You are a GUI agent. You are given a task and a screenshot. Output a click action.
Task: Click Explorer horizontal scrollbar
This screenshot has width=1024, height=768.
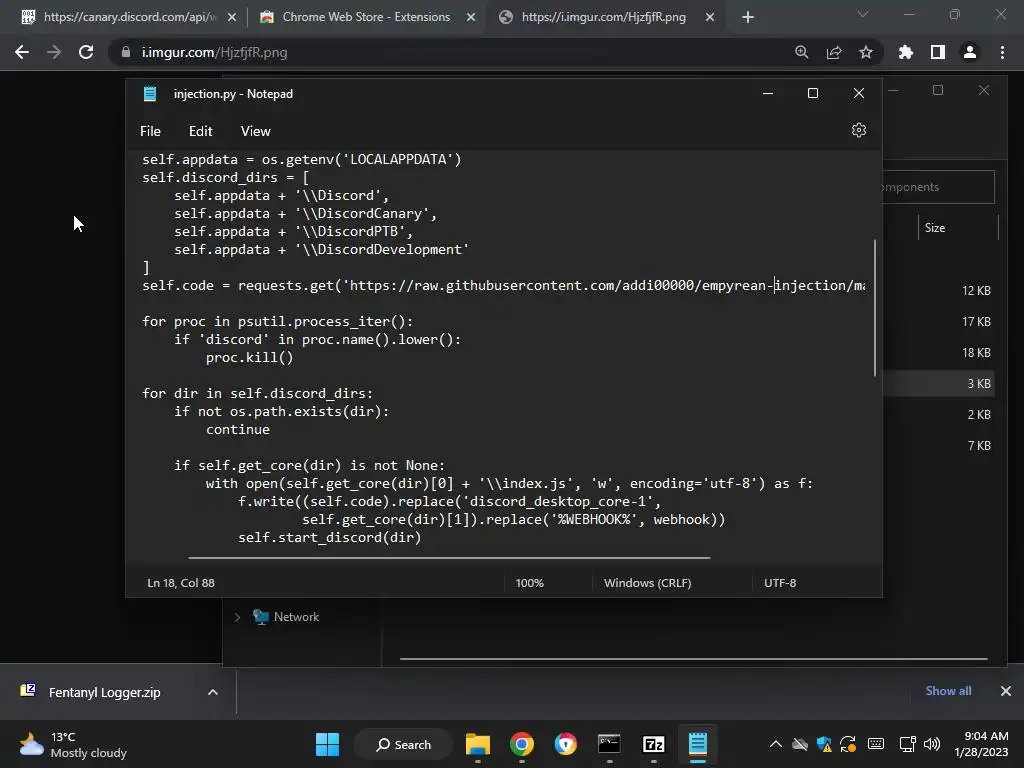tap(694, 659)
